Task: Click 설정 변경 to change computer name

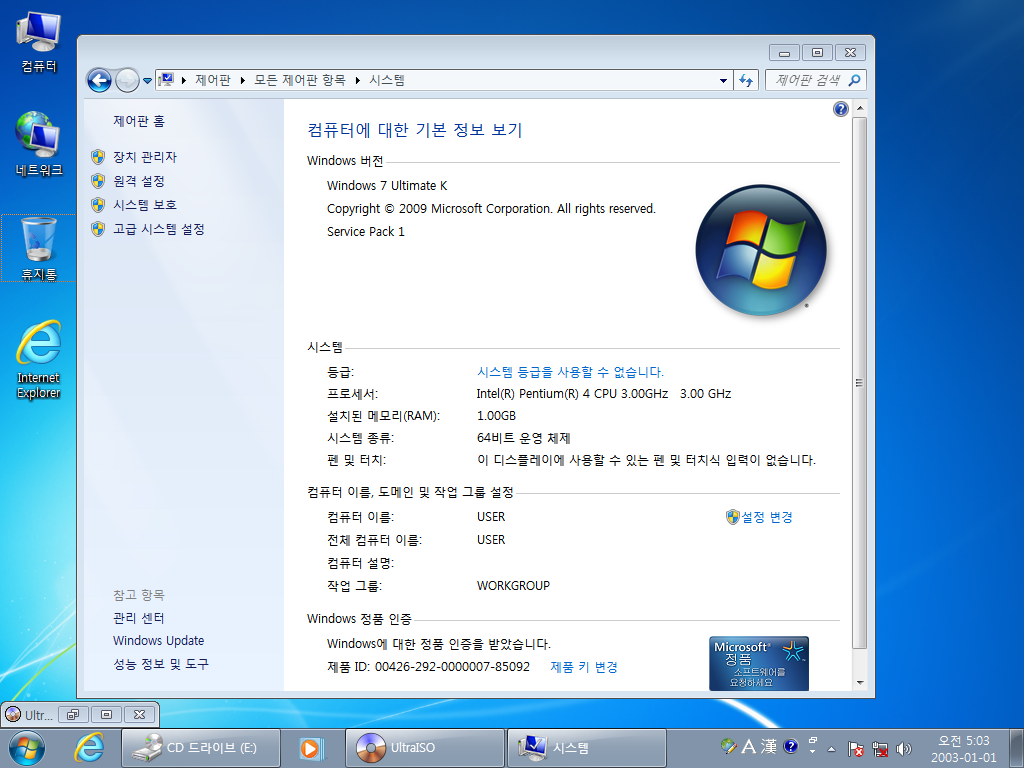Action: 767,517
